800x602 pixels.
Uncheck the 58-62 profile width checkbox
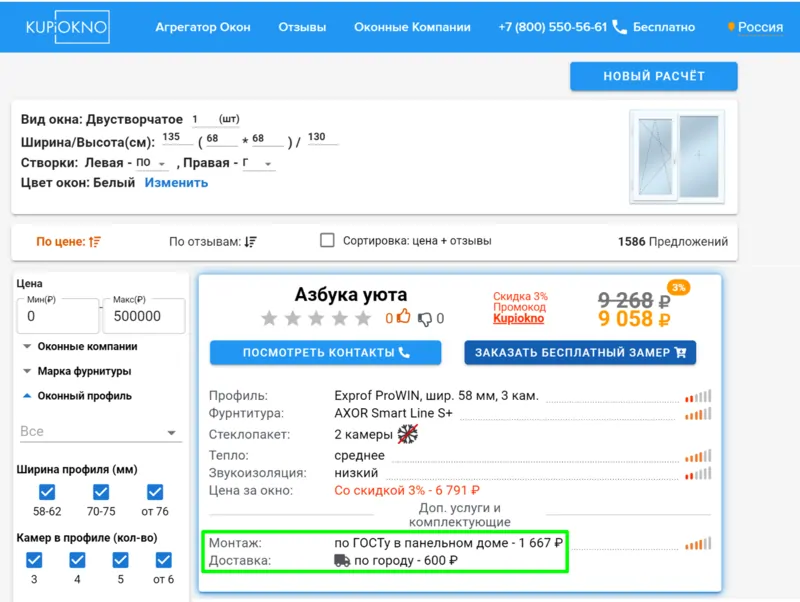click(x=47, y=492)
